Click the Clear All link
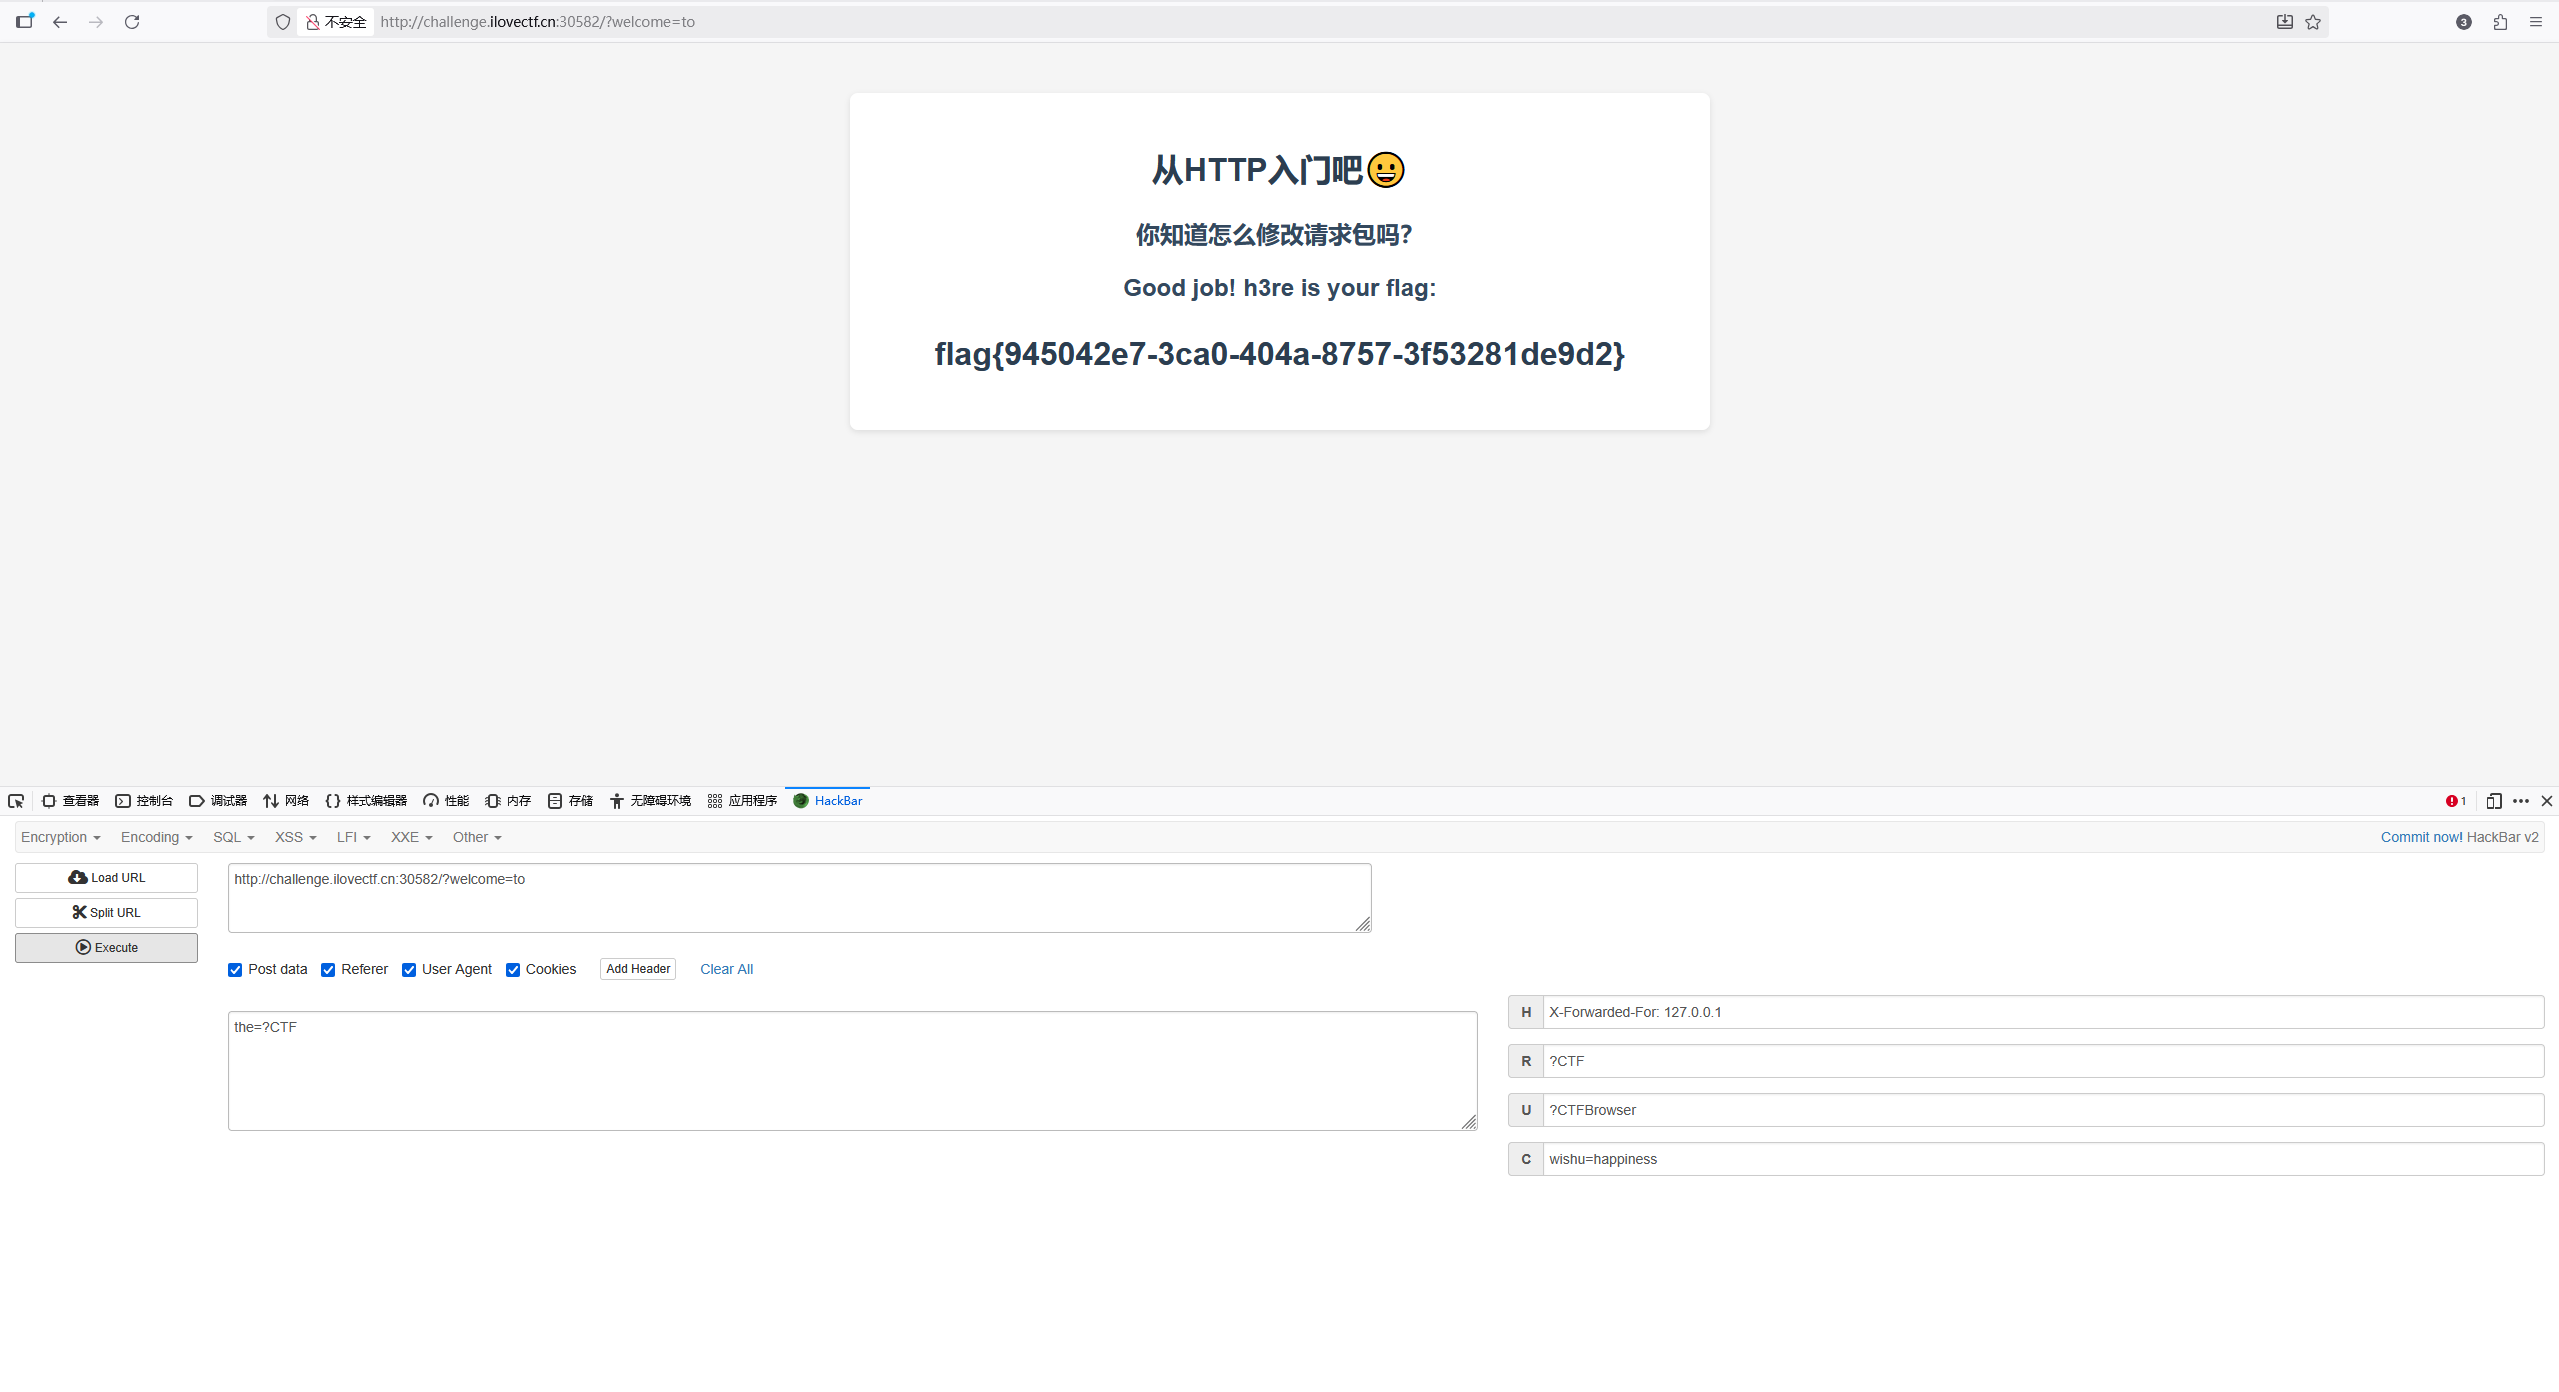 tap(726, 969)
